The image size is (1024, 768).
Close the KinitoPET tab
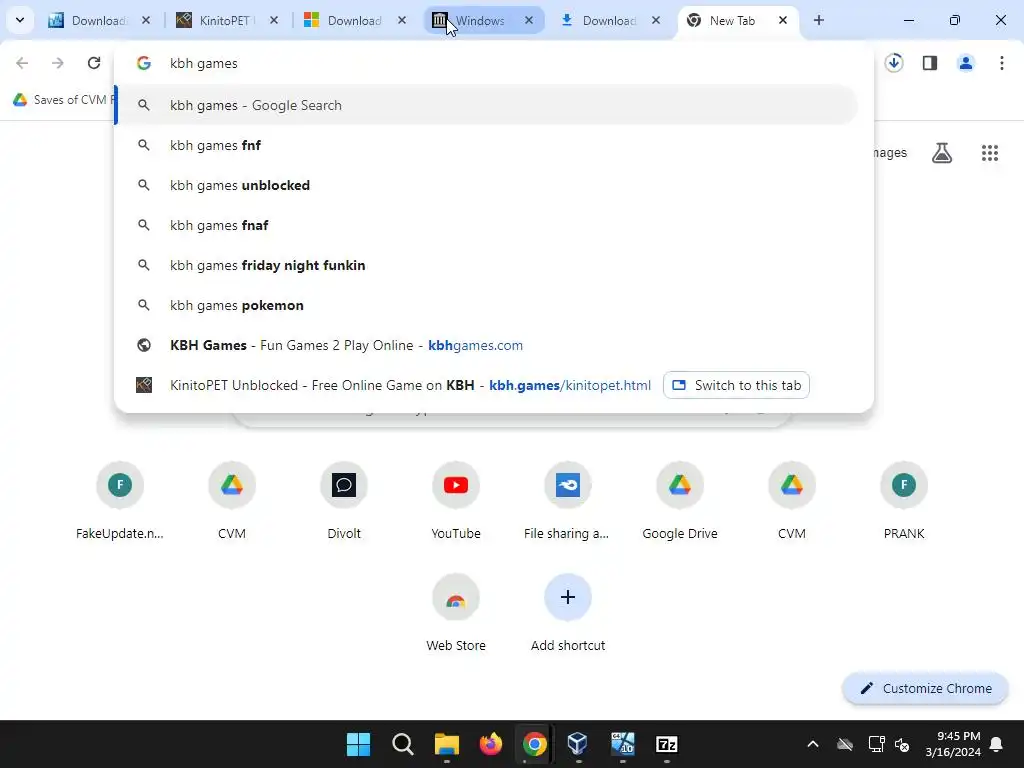coord(274,20)
